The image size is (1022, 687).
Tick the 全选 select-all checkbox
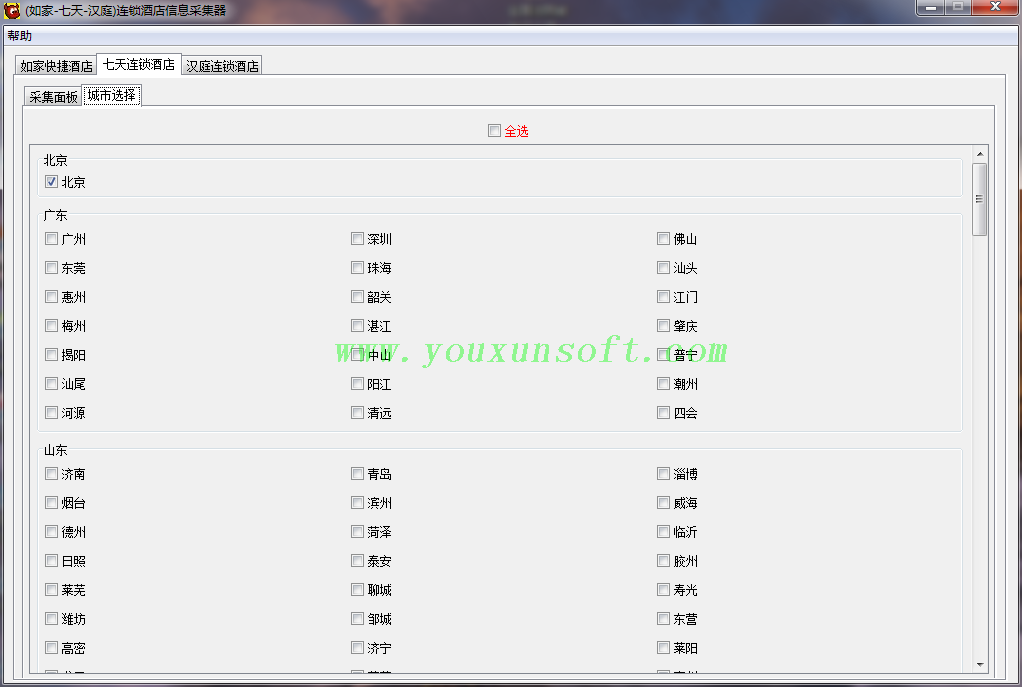click(x=494, y=131)
